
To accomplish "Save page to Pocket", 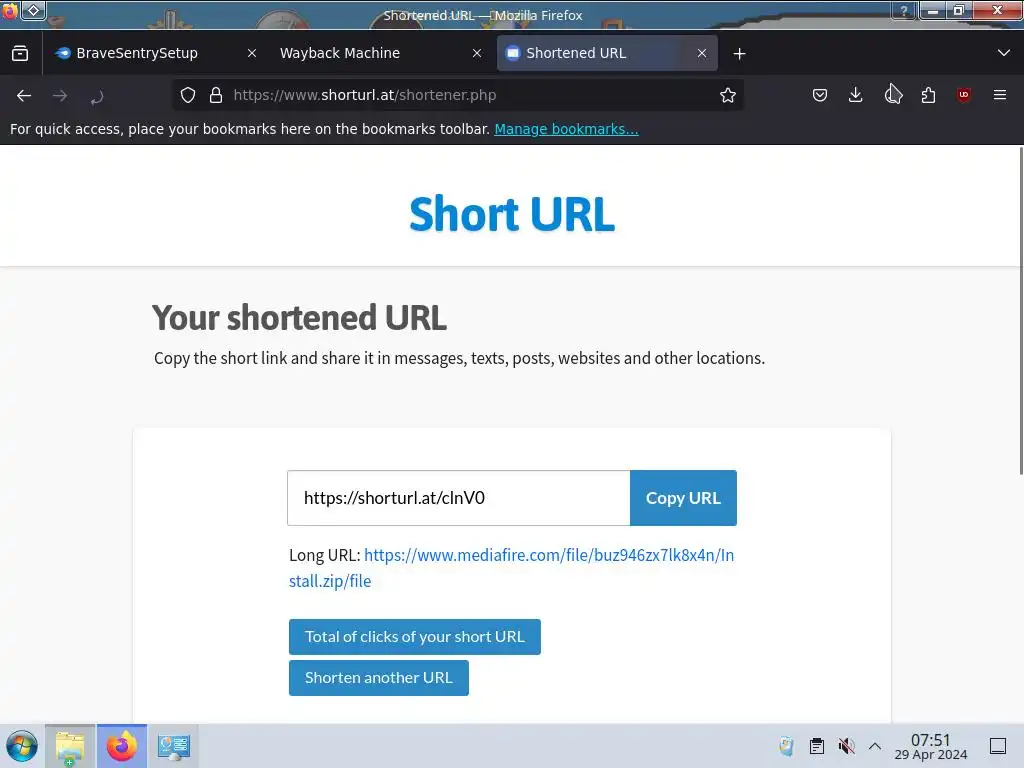I will (x=820, y=95).
